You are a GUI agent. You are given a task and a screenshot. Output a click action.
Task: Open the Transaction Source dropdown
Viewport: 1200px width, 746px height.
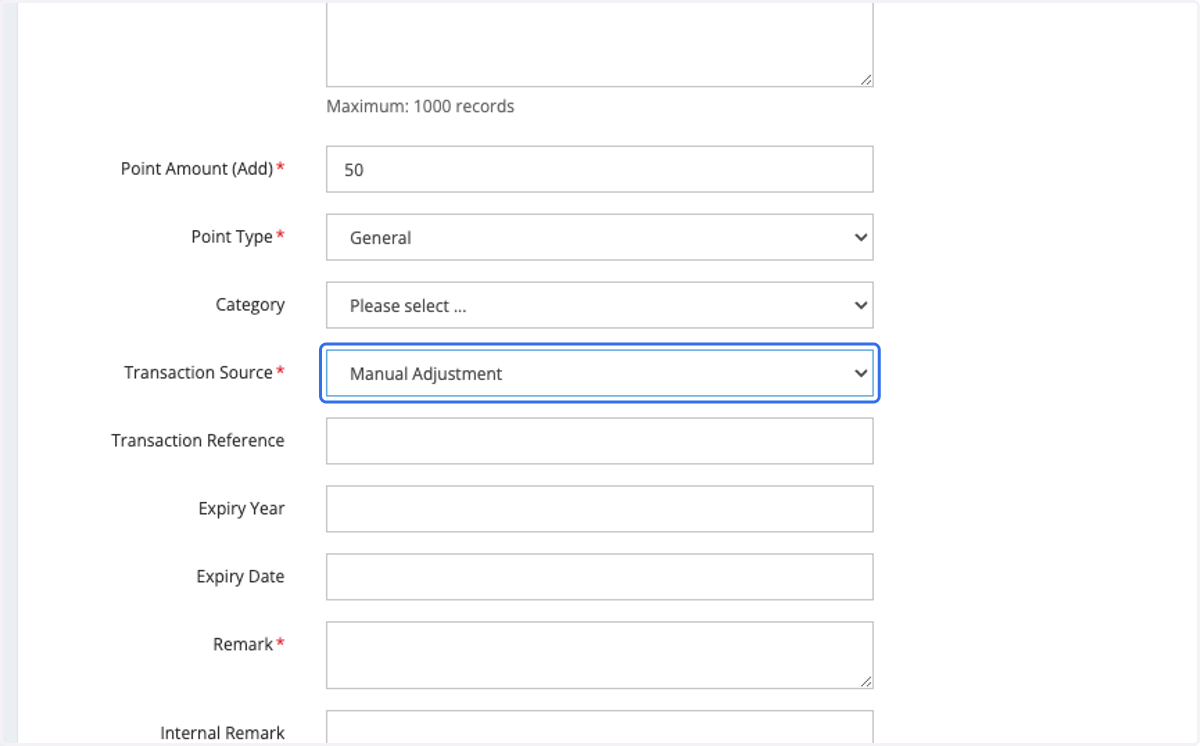[599, 373]
